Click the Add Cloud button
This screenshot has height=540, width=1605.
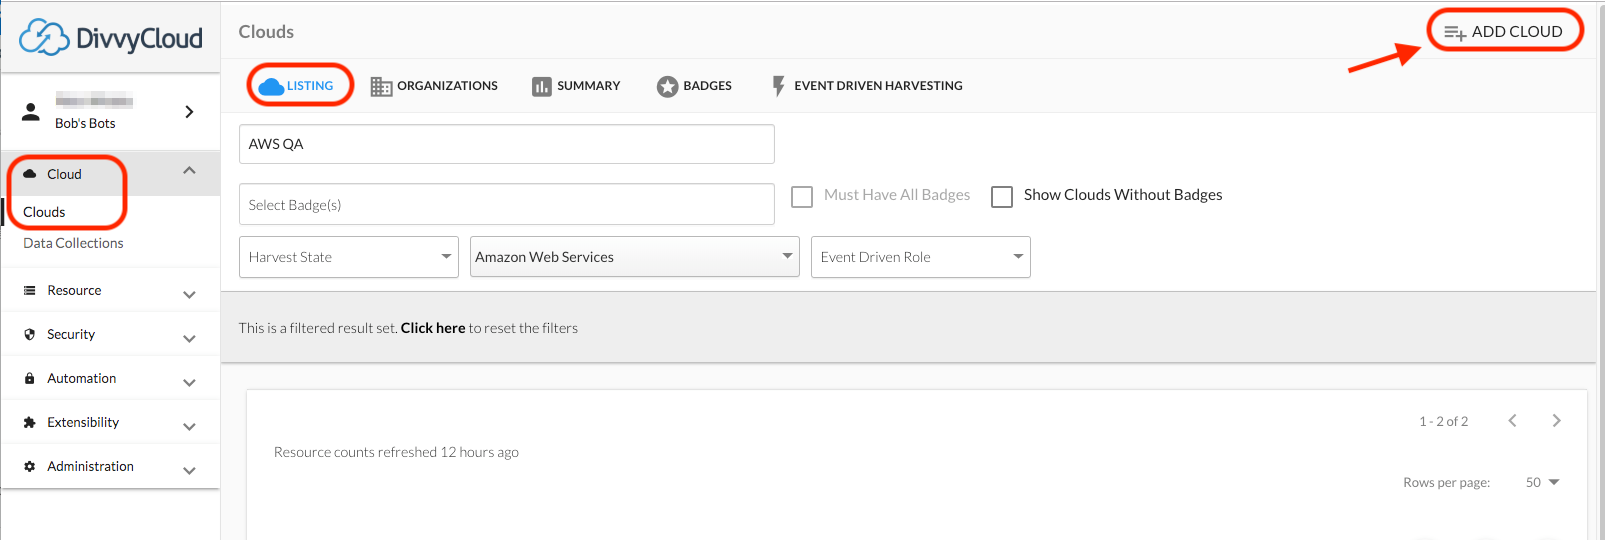[1504, 31]
